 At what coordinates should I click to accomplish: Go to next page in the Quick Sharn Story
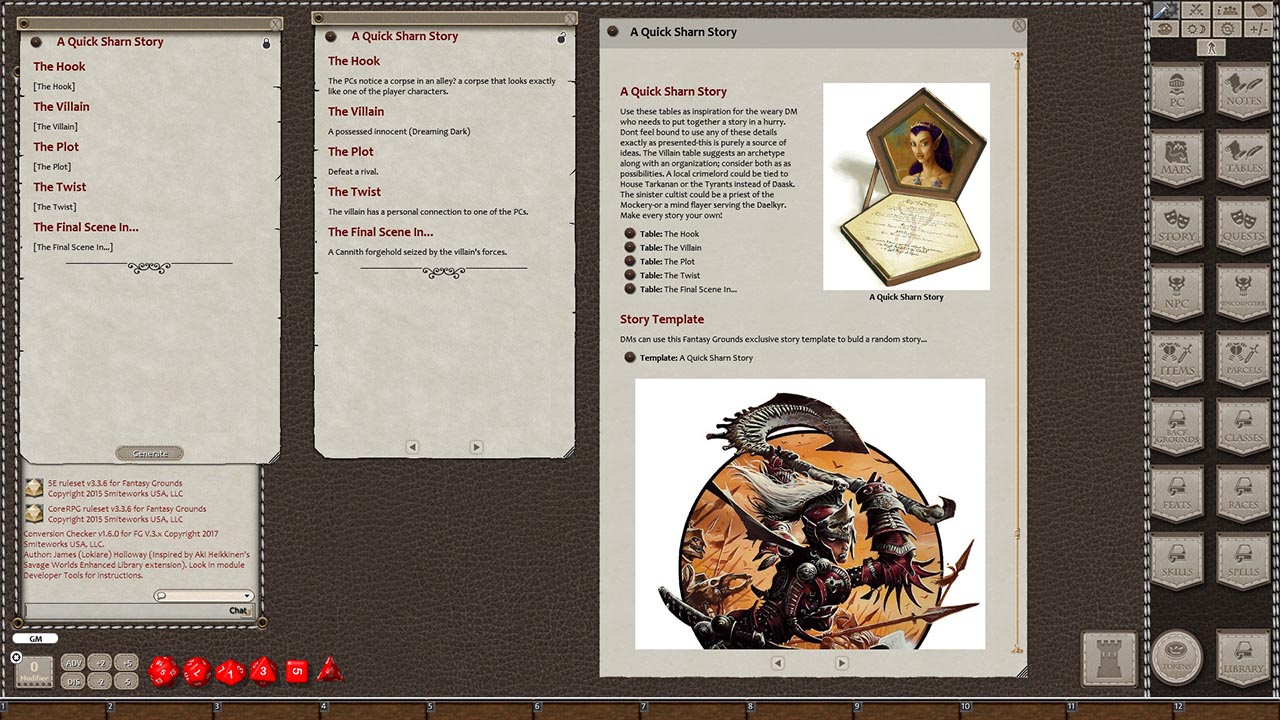[x=841, y=662]
